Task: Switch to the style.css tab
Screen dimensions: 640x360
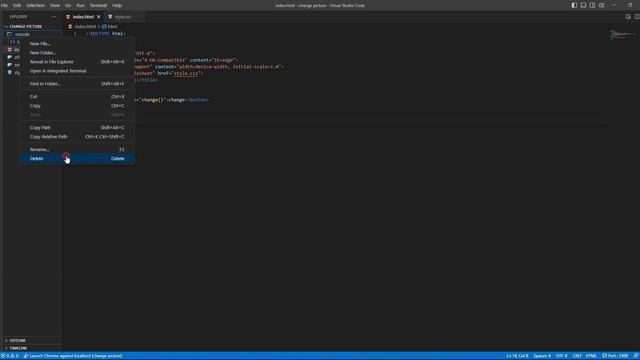Action: tap(123, 17)
